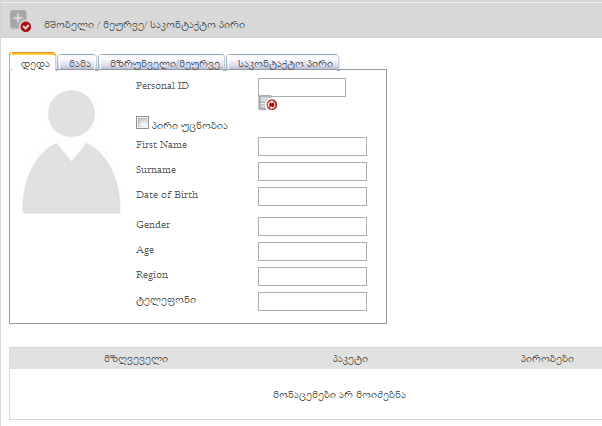The width and height of the screenshot is (602, 426).
Task: Check the 'პირი უცნობია' checkbox
Action: [x=142, y=123]
